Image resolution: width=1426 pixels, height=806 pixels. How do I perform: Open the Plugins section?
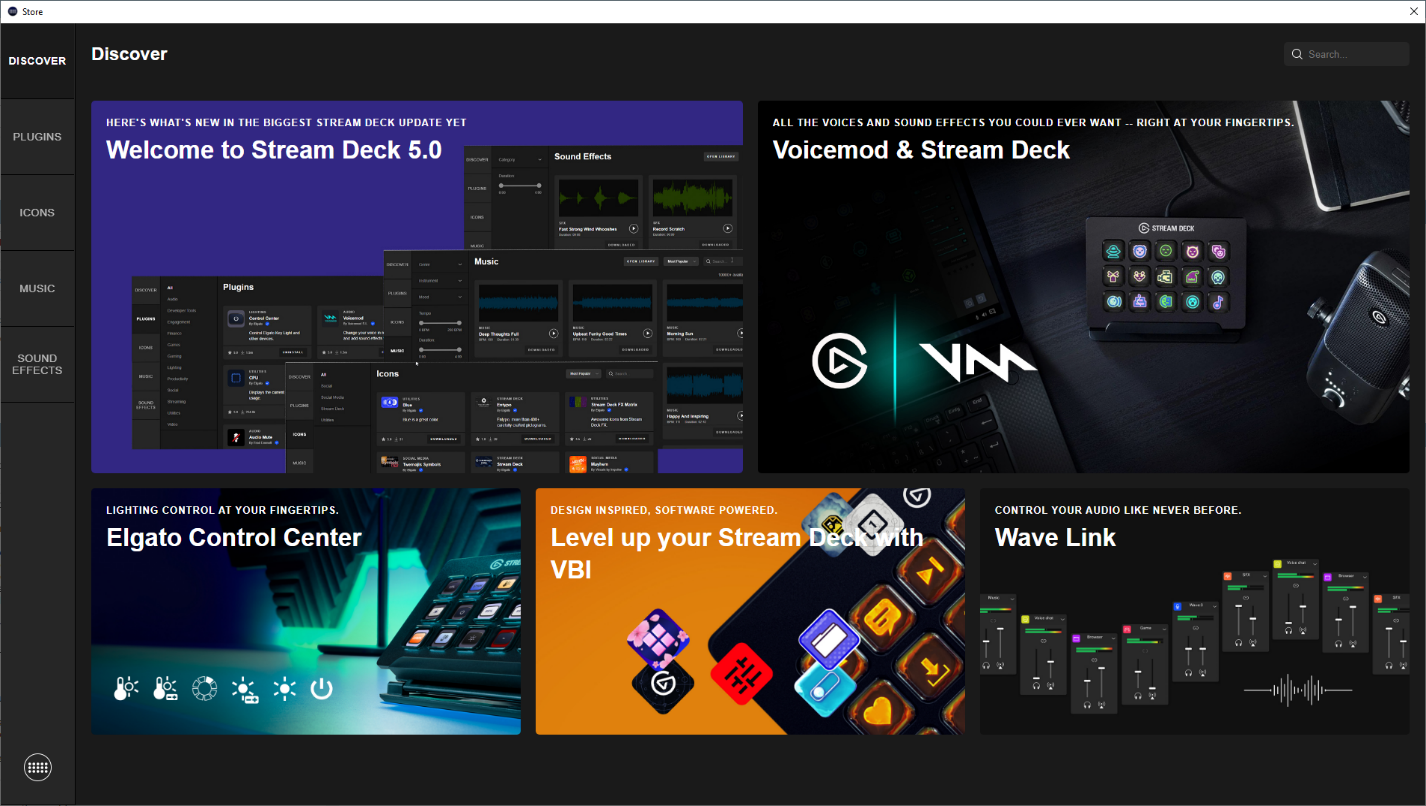(37, 137)
